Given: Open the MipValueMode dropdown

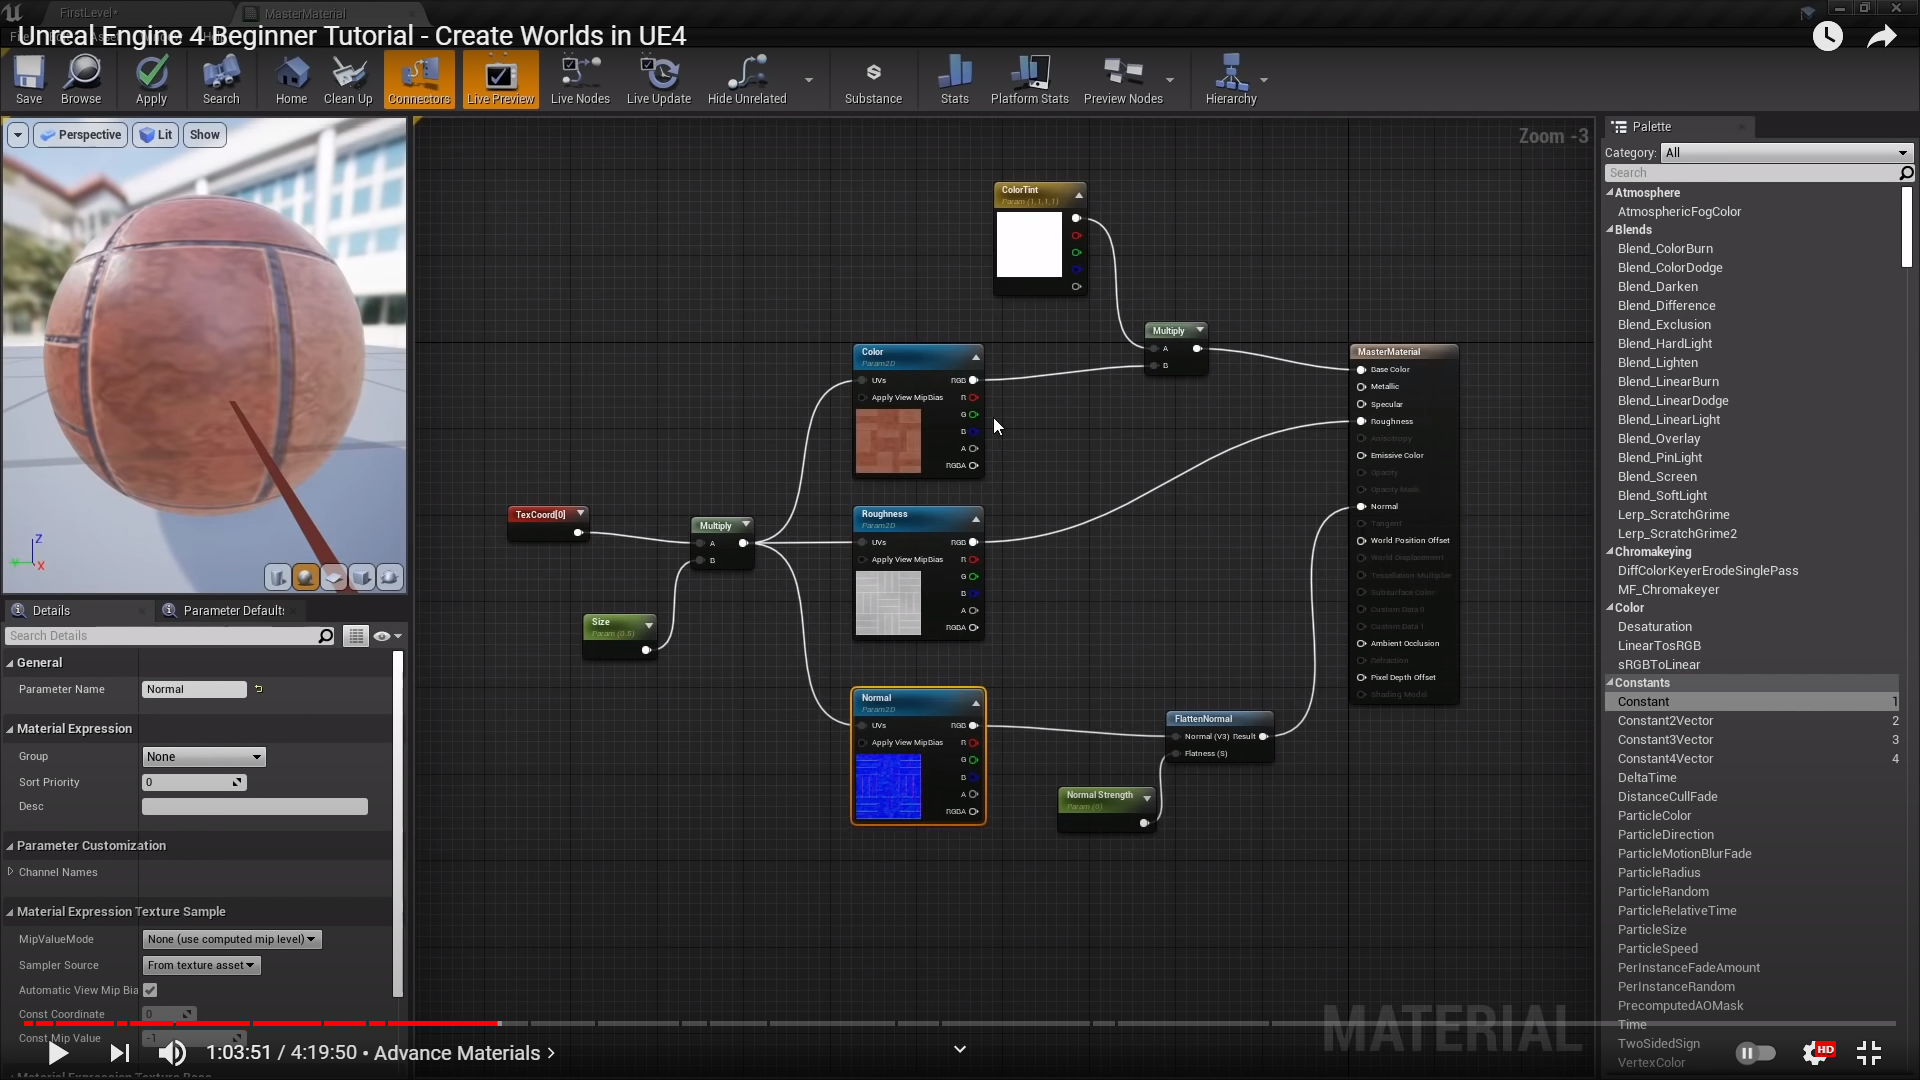Looking at the screenshot, I should pyautogui.click(x=231, y=939).
